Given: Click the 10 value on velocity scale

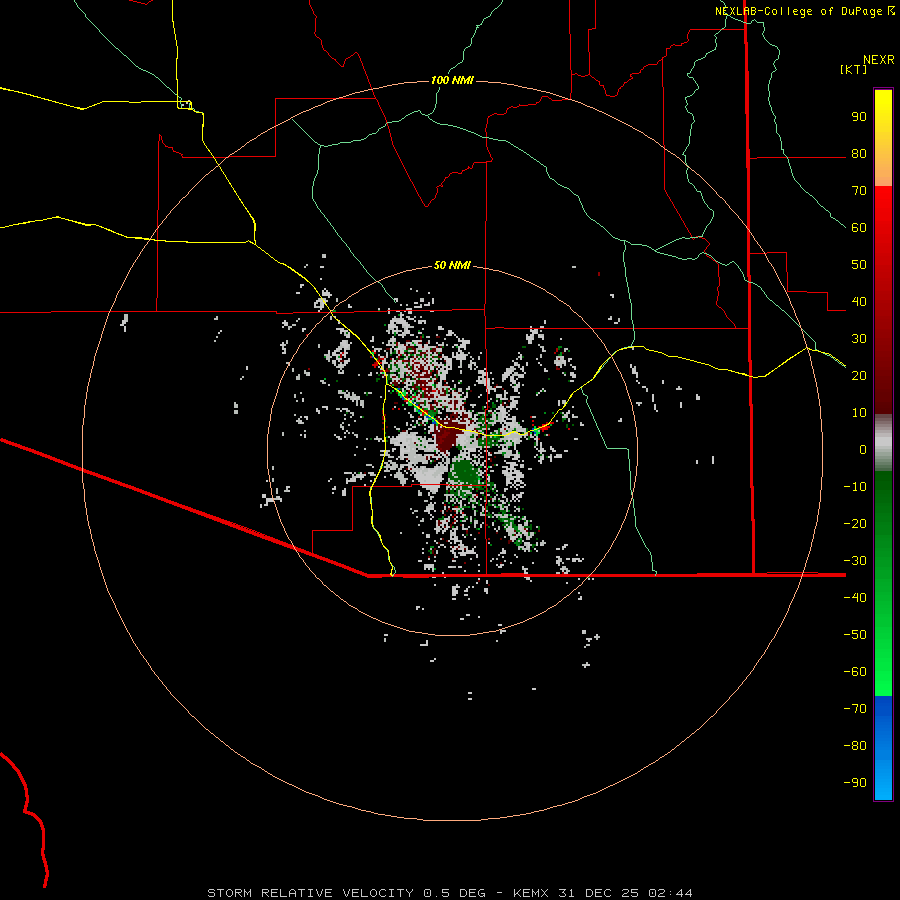Looking at the screenshot, I should pyautogui.click(x=859, y=413).
